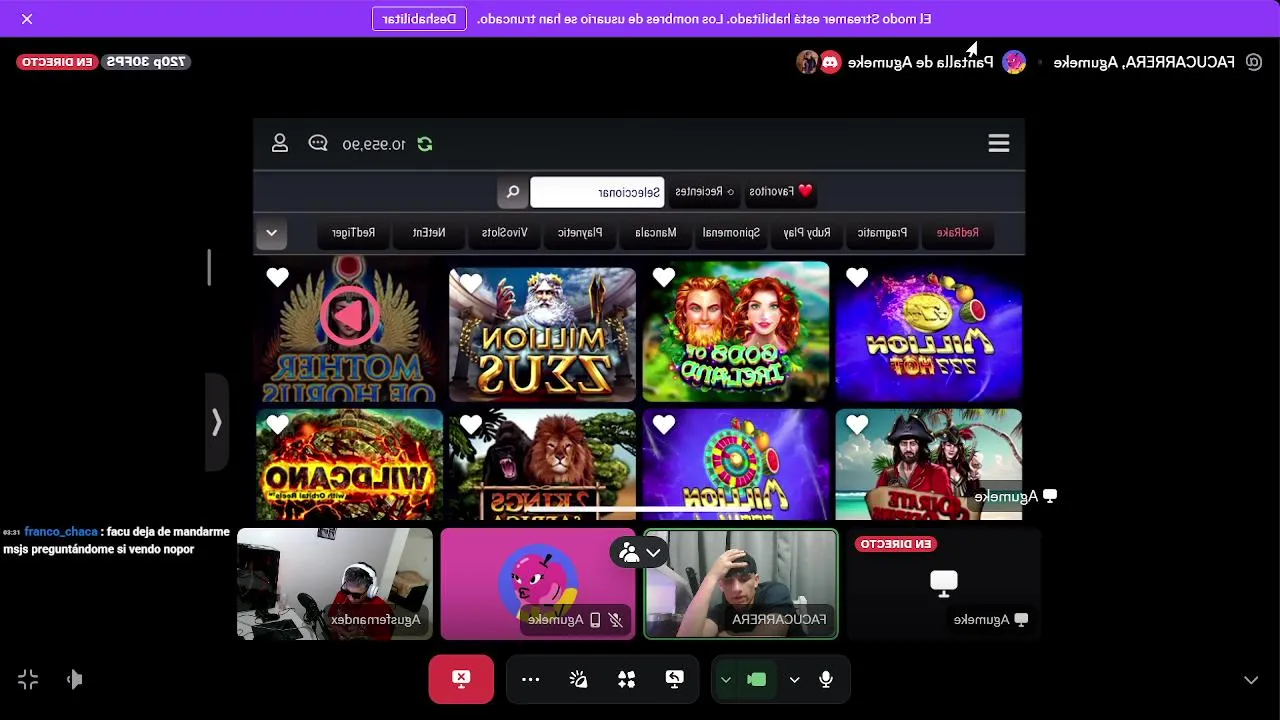1280x720 pixels.
Task: Select the FACUCARRERA video tile
Action: pyautogui.click(x=741, y=584)
